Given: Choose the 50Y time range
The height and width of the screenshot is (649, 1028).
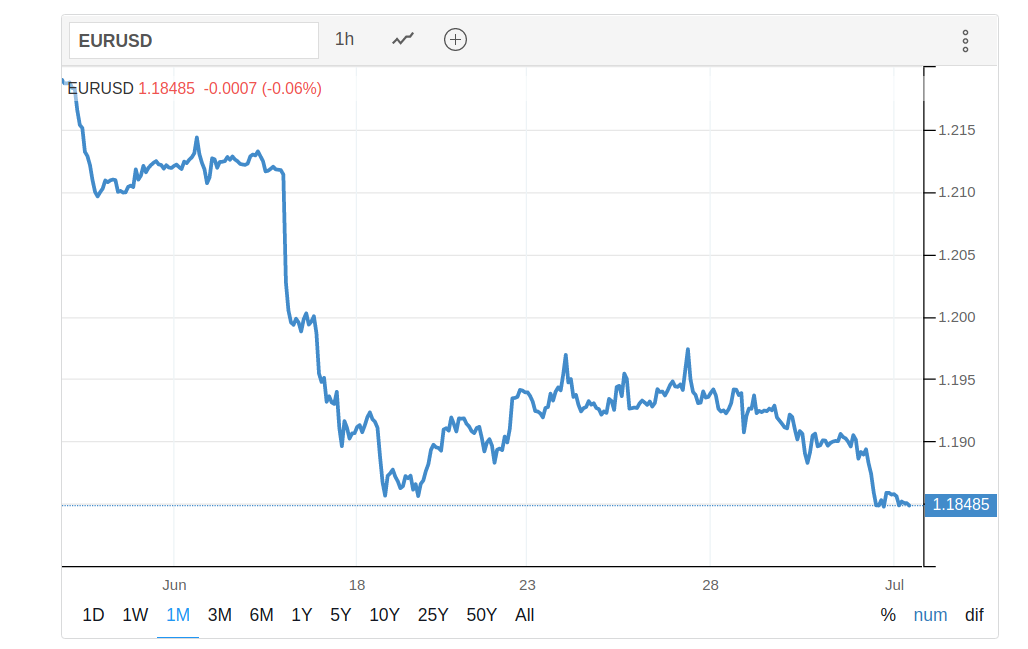Looking at the screenshot, I should pyautogui.click(x=482, y=615).
